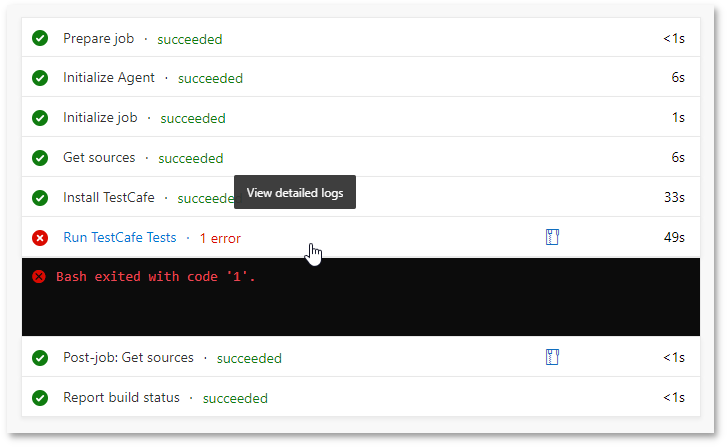Click the green check icon beside Prepare job
Viewport: 727px width, 448px height.
coord(40,39)
